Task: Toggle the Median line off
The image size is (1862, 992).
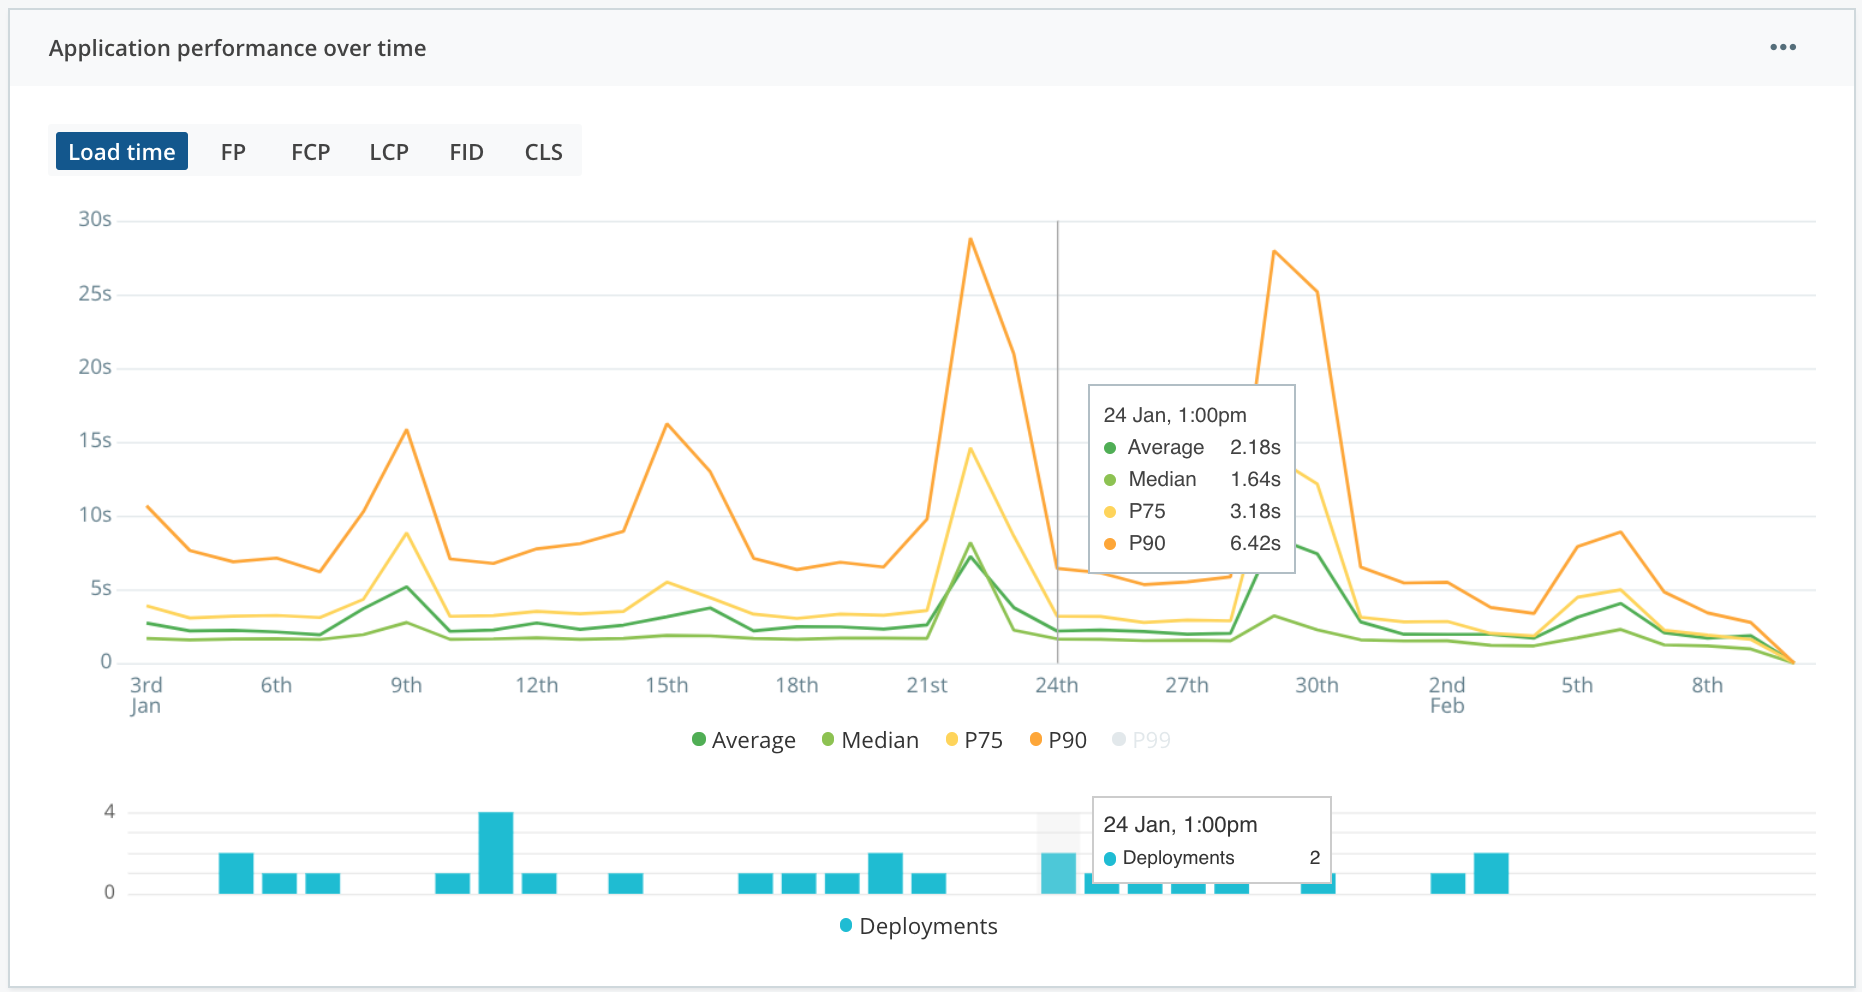Action: pos(870,740)
